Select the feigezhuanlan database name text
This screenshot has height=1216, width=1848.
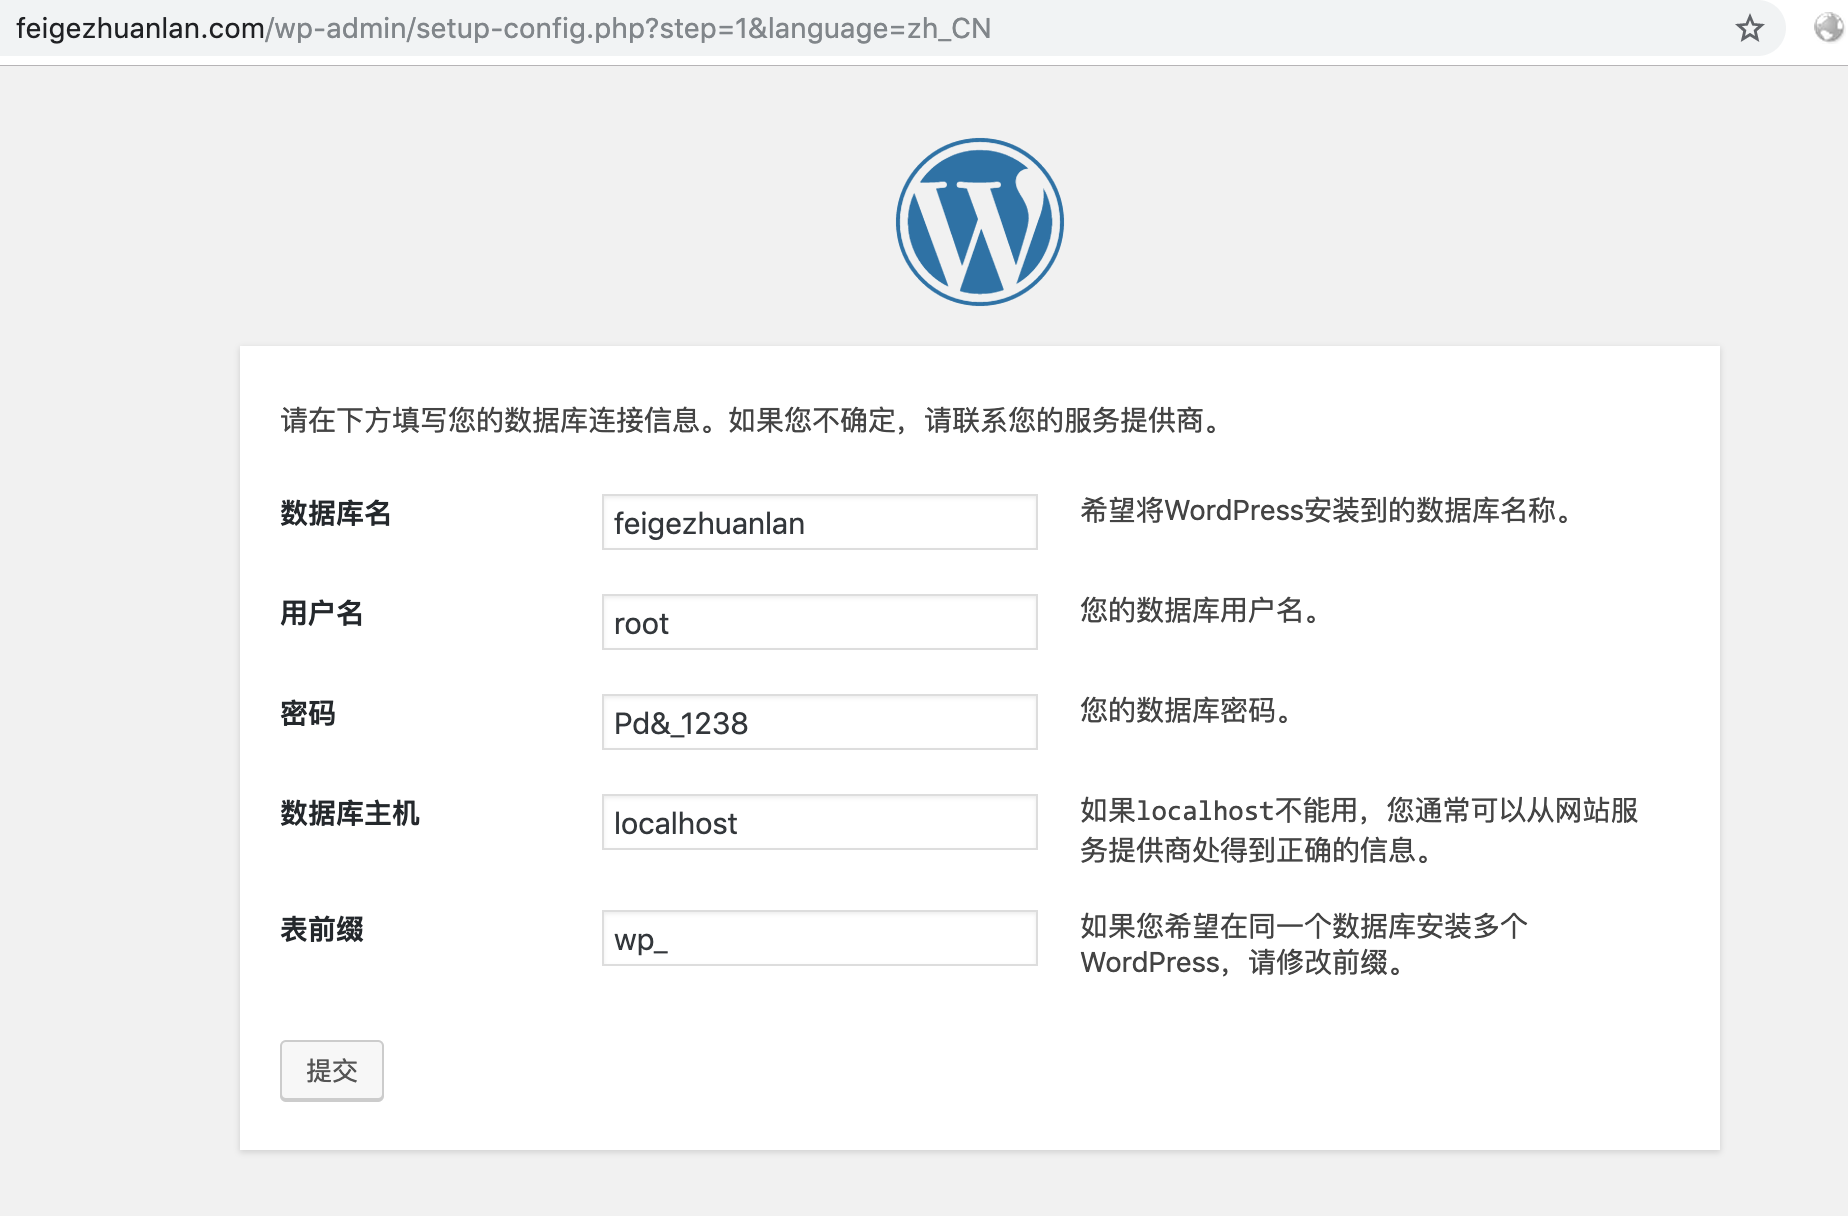(x=708, y=522)
